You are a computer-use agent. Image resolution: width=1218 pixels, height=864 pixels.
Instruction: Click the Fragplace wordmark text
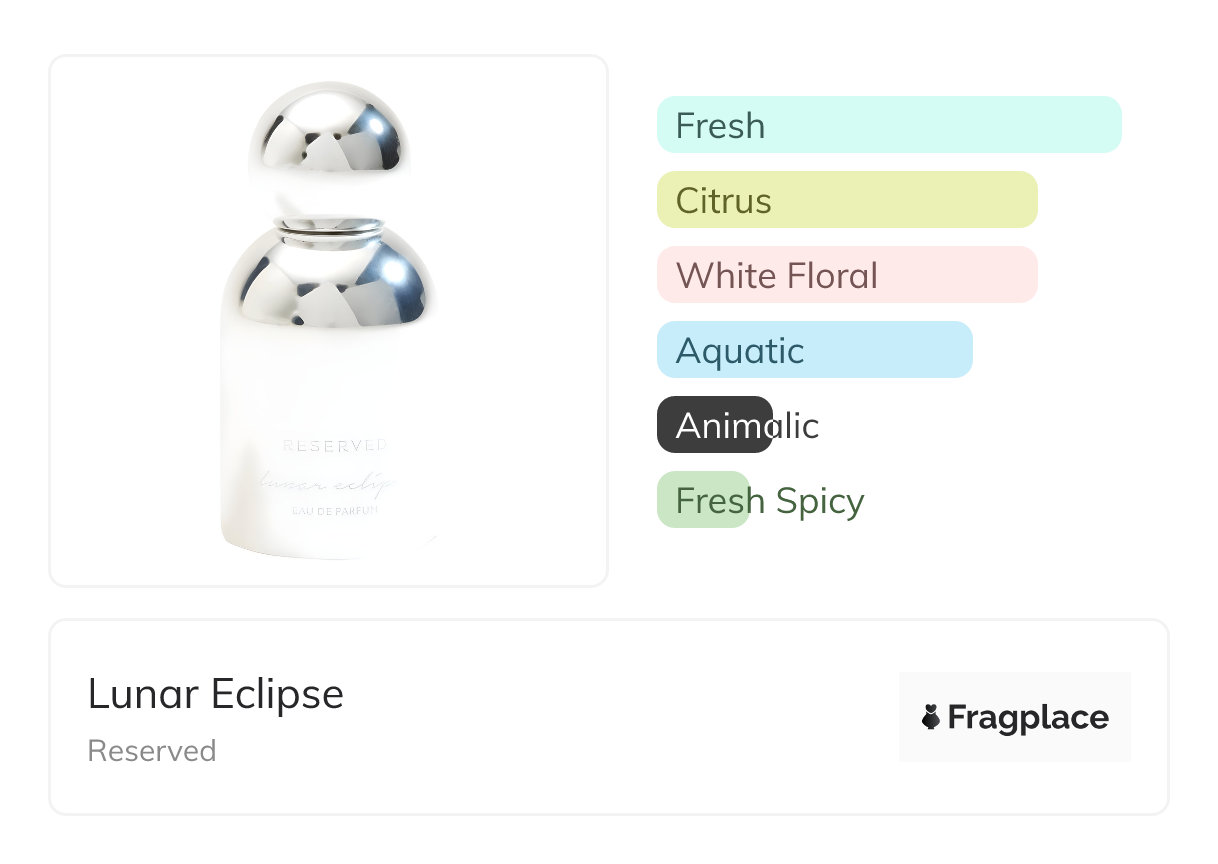coord(1028,717)
